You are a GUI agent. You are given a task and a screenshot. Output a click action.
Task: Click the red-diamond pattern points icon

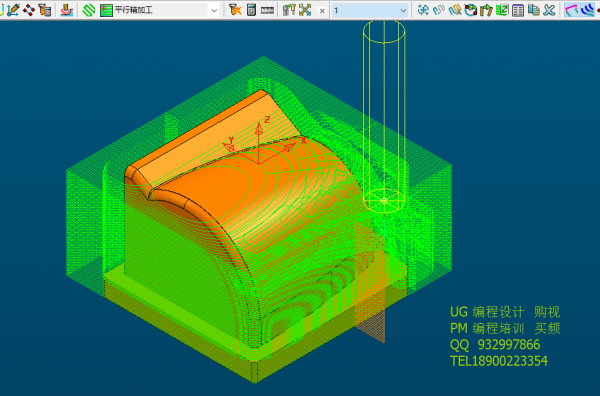tap(29, 10)
